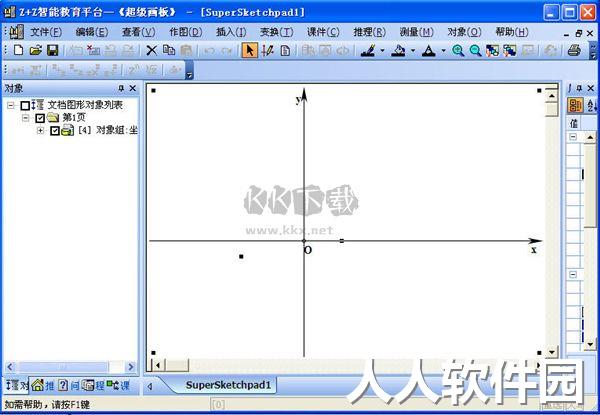This screenshot has width=600, height=415.
Task: Open the 测量(M) menu
Action: 416,32
